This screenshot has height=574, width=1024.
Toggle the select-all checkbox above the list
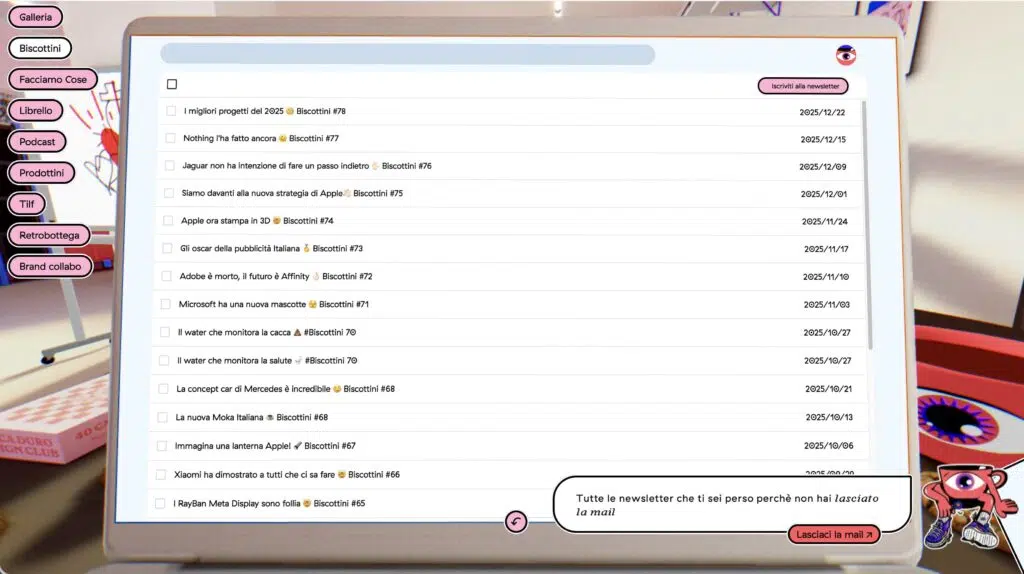pos(172,84)
